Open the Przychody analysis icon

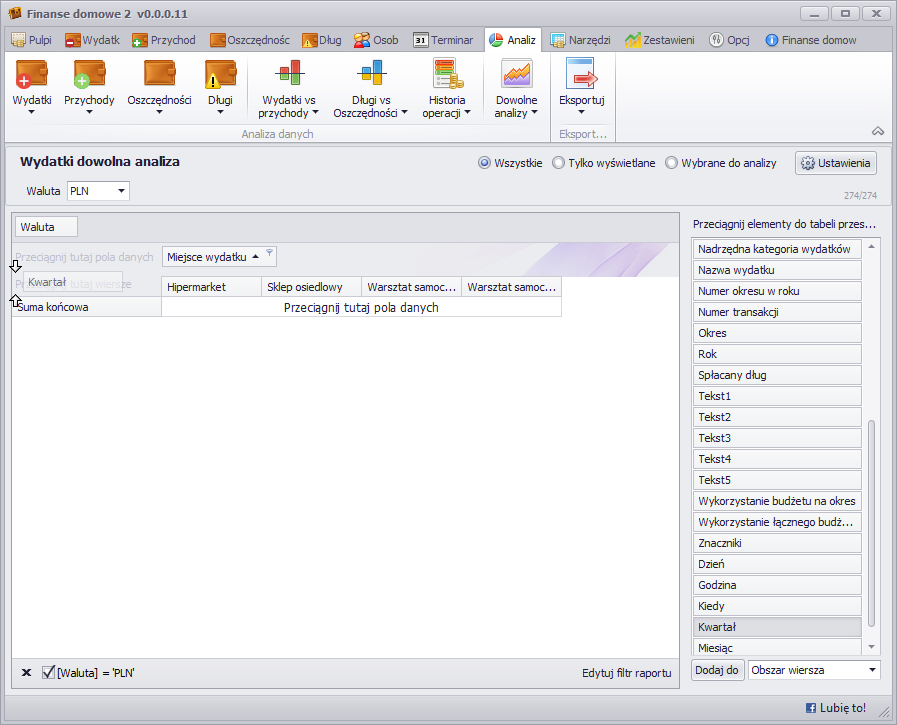(89, 75)
